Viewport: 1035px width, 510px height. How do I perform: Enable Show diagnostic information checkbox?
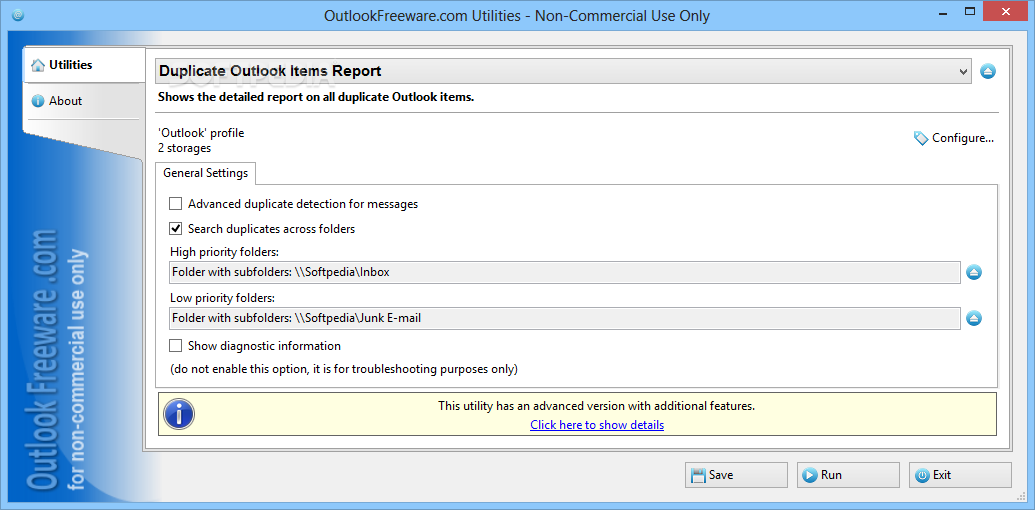176,346
